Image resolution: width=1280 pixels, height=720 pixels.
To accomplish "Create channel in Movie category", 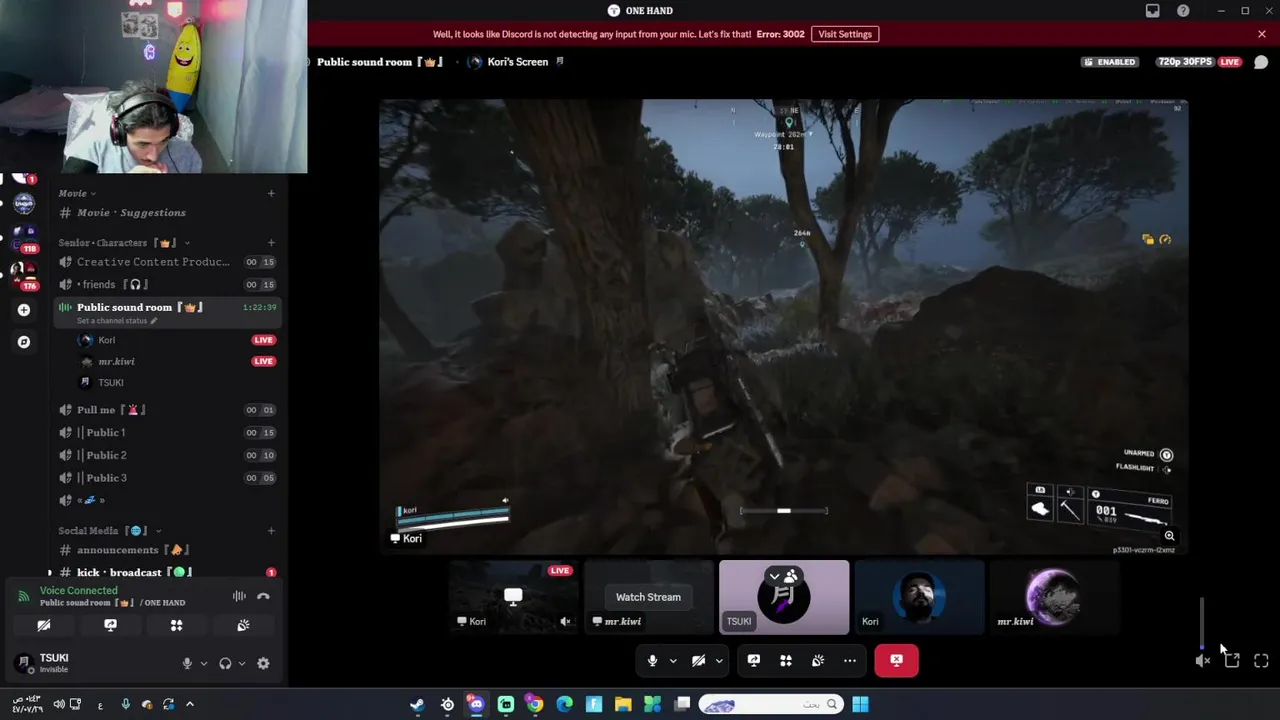I will tap(271, 193).
